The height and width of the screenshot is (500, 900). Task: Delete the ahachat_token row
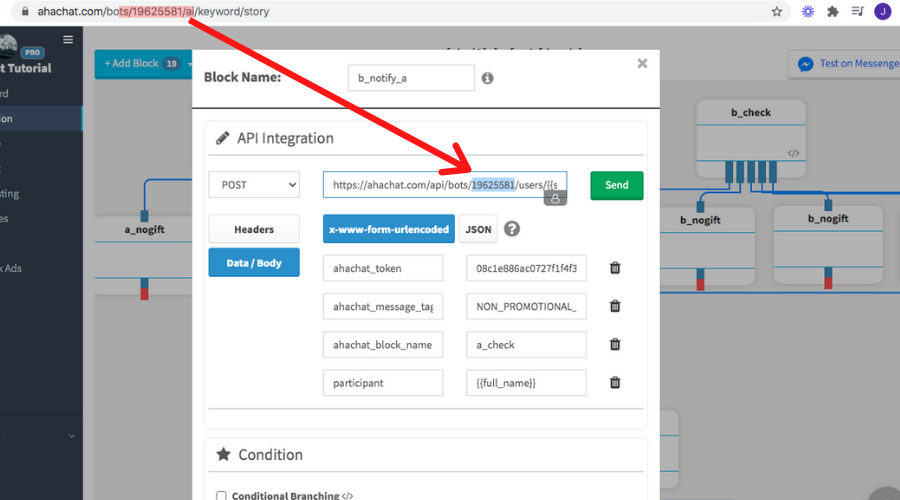click(615, 268)
